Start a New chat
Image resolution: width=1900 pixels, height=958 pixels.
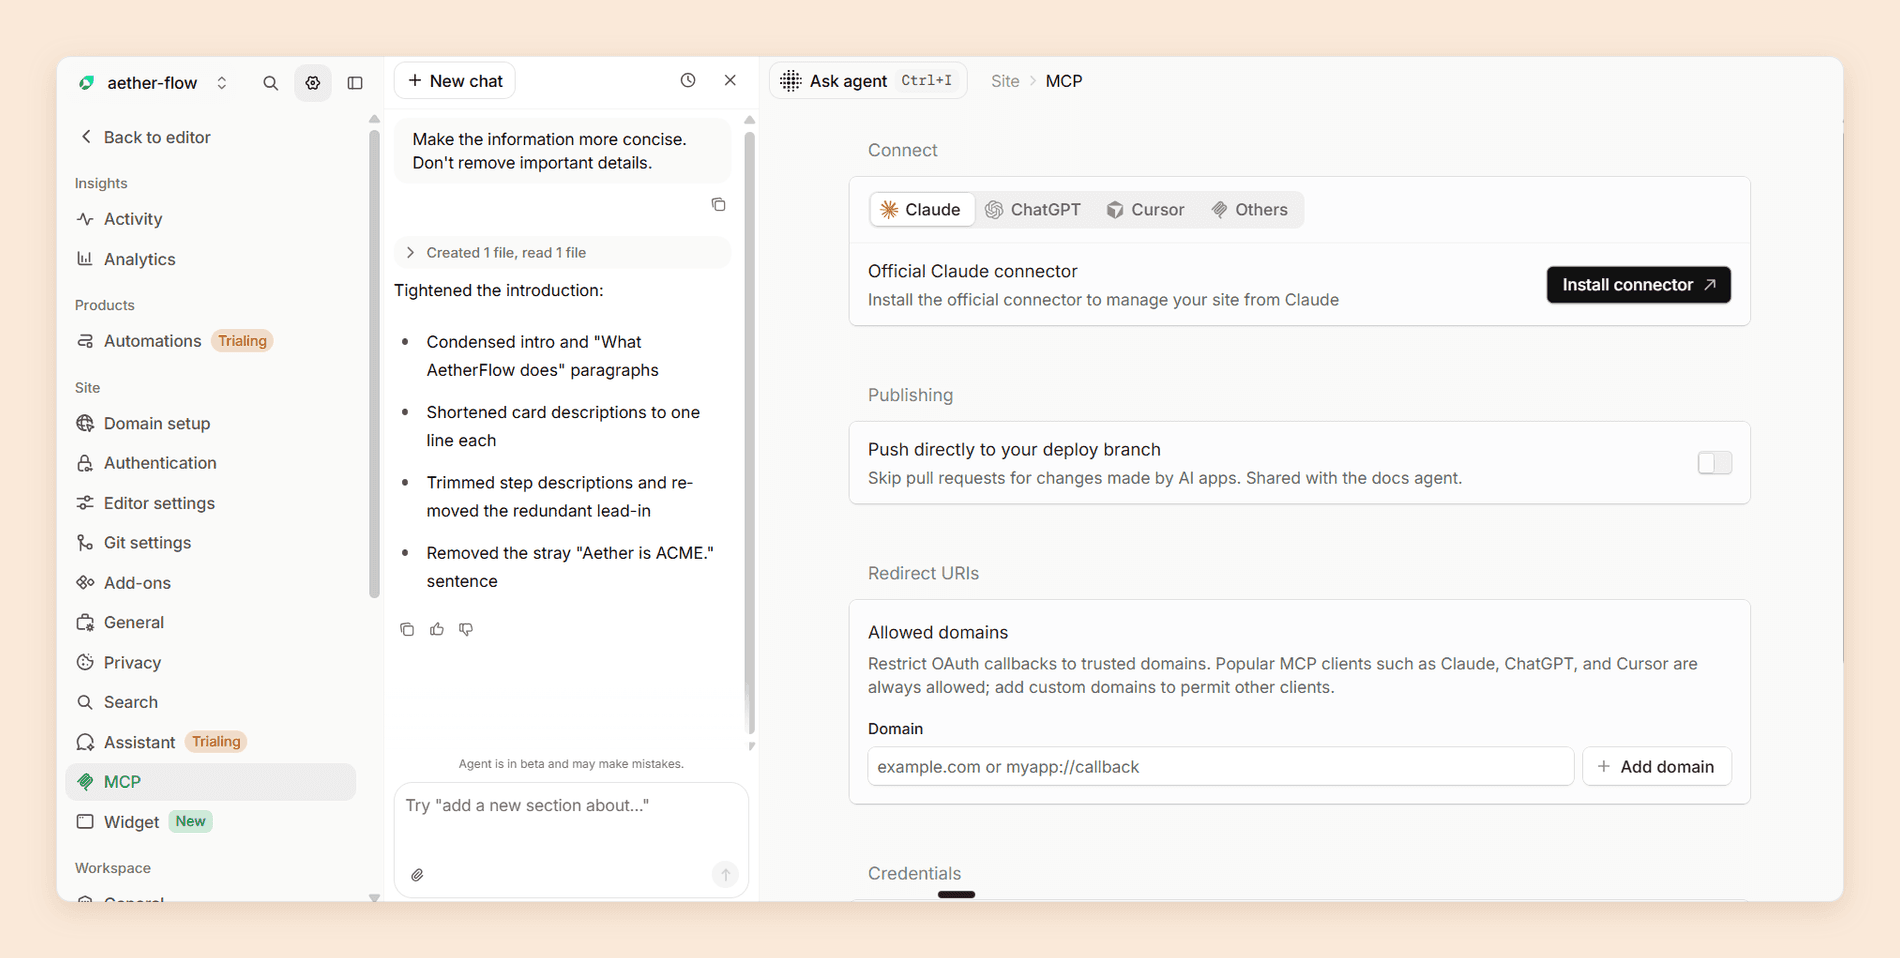[455, 81]
